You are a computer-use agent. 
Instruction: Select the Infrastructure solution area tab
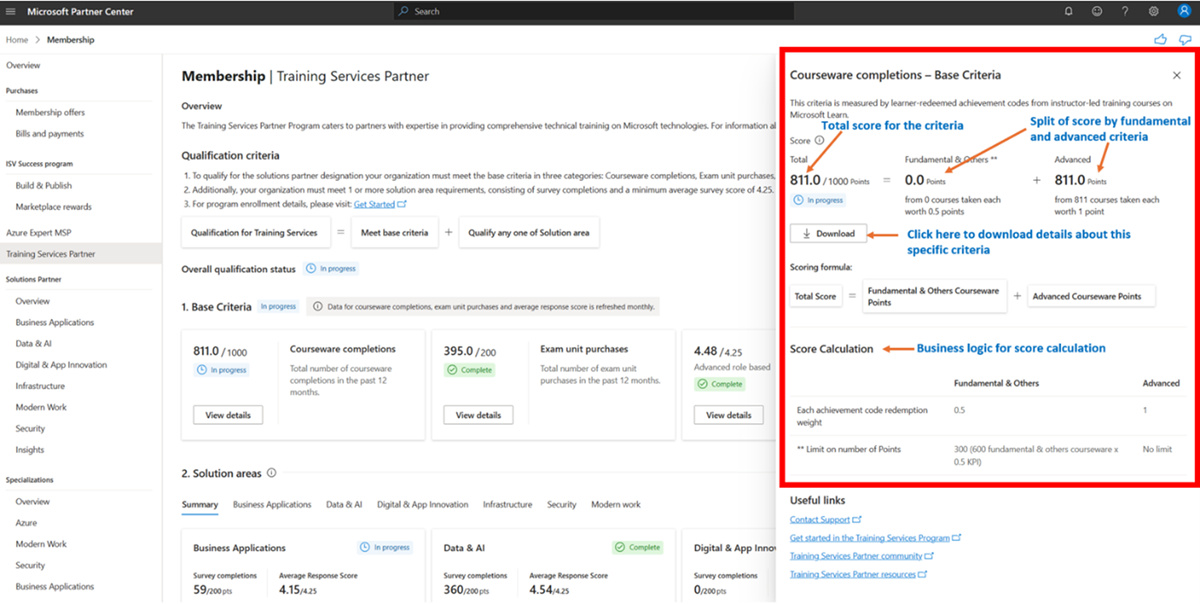point(507,505)
